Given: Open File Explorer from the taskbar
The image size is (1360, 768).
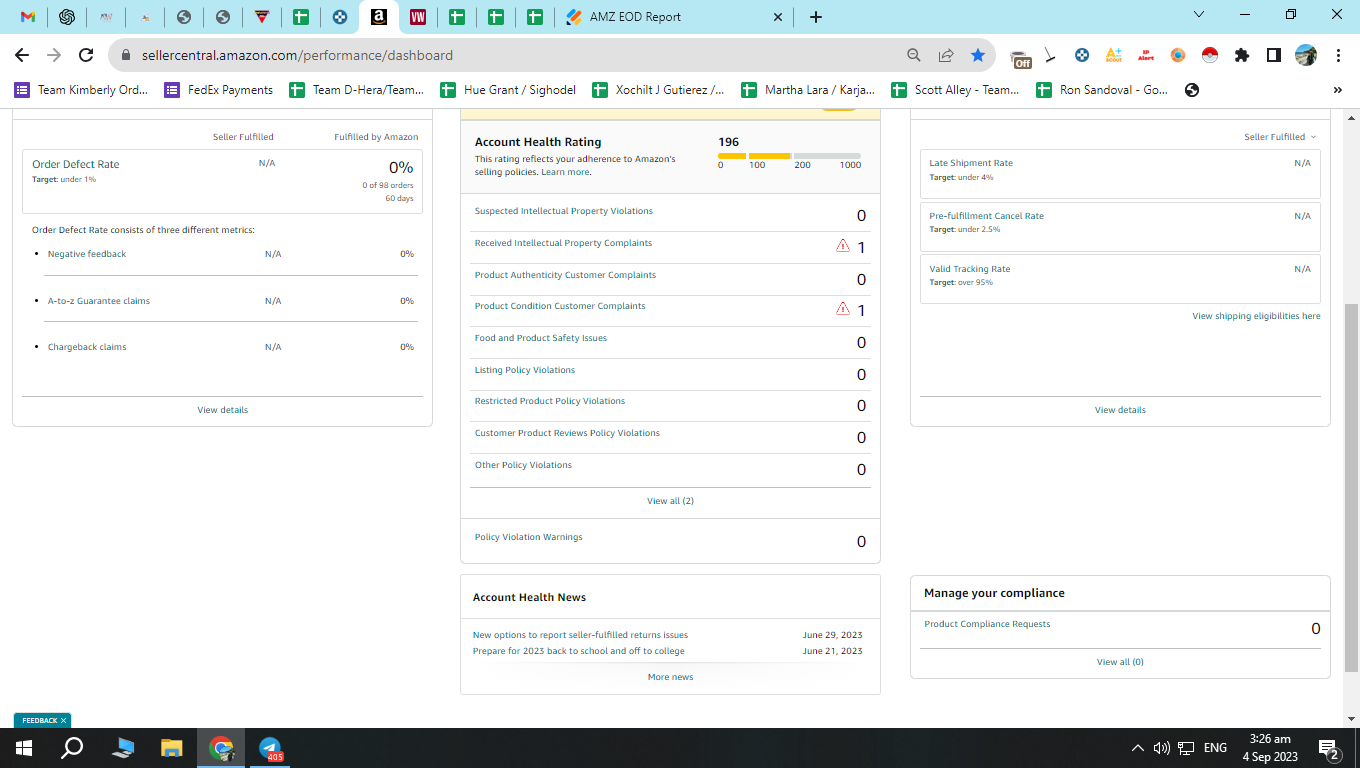Looking at the screenshot, I should 172,748.
